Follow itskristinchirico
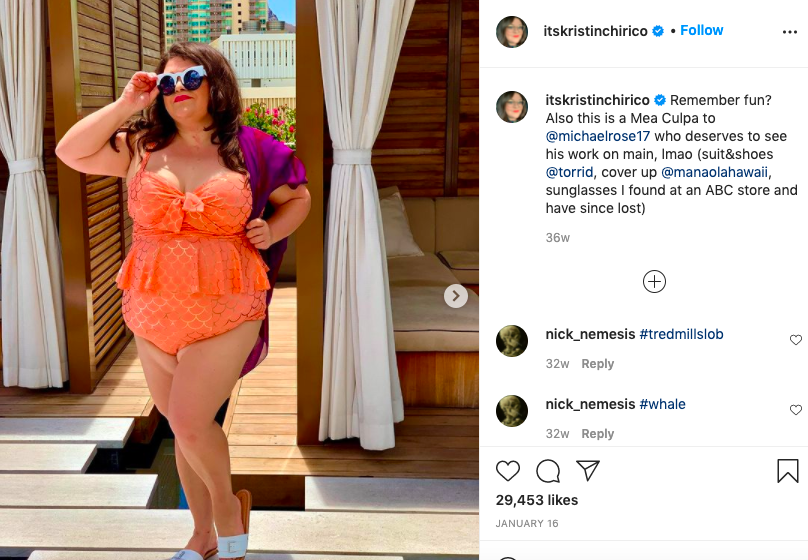Viewport: 808px width, 560px height. [701, 30]
